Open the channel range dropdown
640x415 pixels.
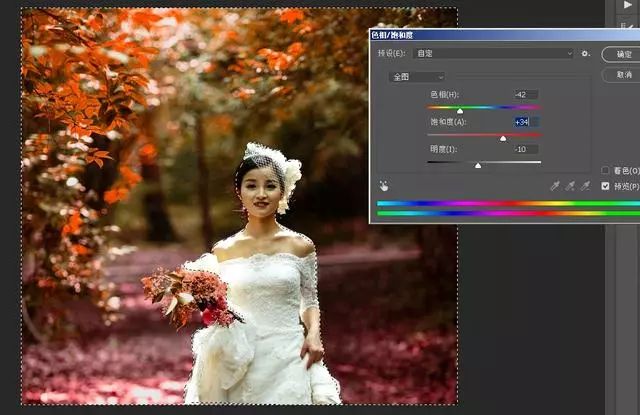pyautogui.click(x=417, y=77)
